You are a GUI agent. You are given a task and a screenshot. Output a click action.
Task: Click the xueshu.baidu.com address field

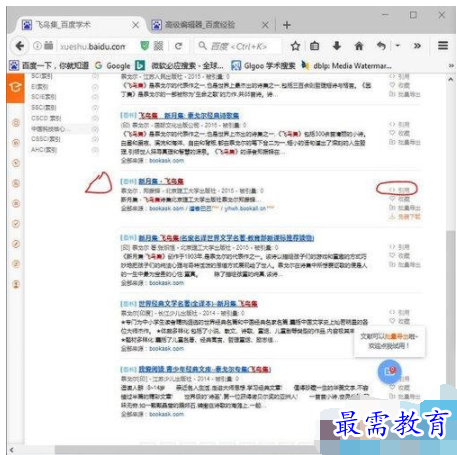93,46
